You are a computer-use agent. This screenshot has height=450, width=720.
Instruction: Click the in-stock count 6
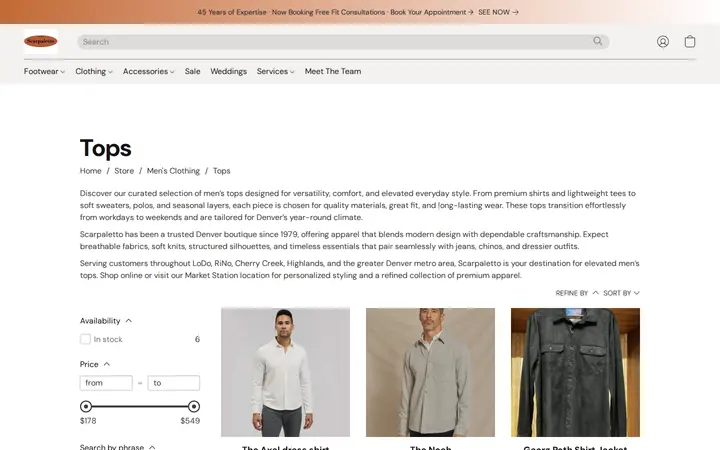[197, 339]
